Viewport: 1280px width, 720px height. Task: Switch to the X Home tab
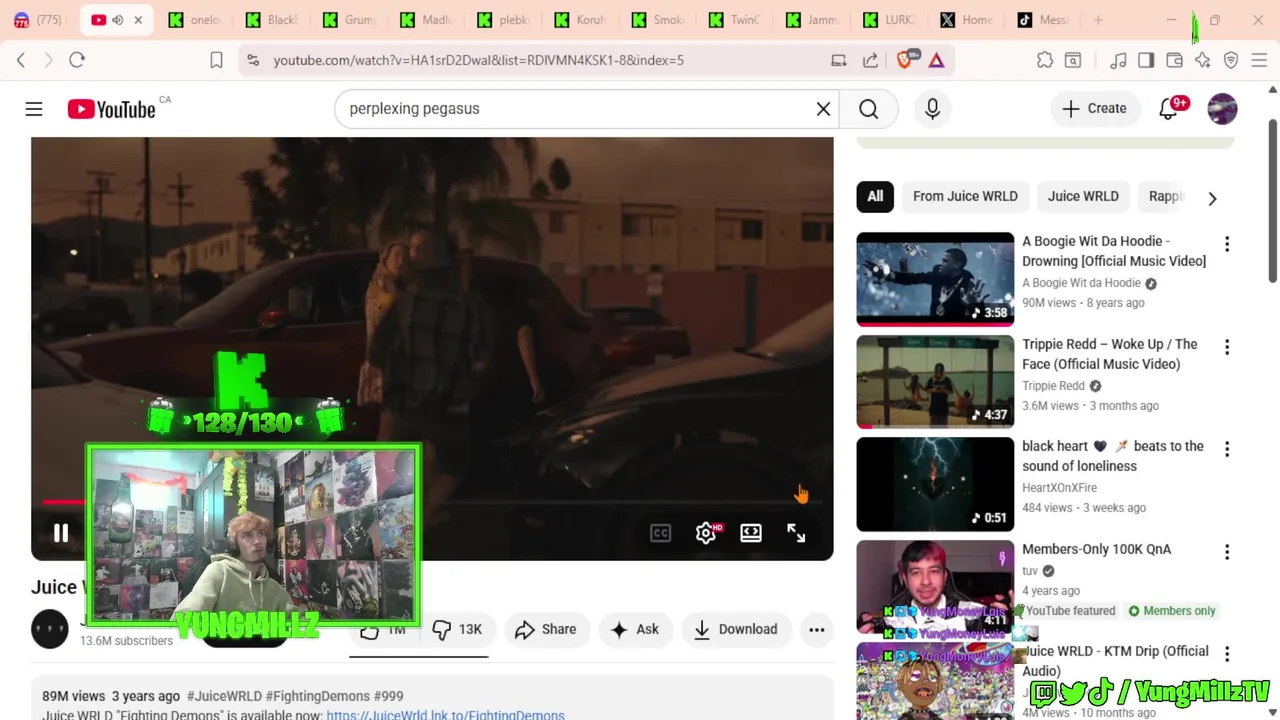966,20
